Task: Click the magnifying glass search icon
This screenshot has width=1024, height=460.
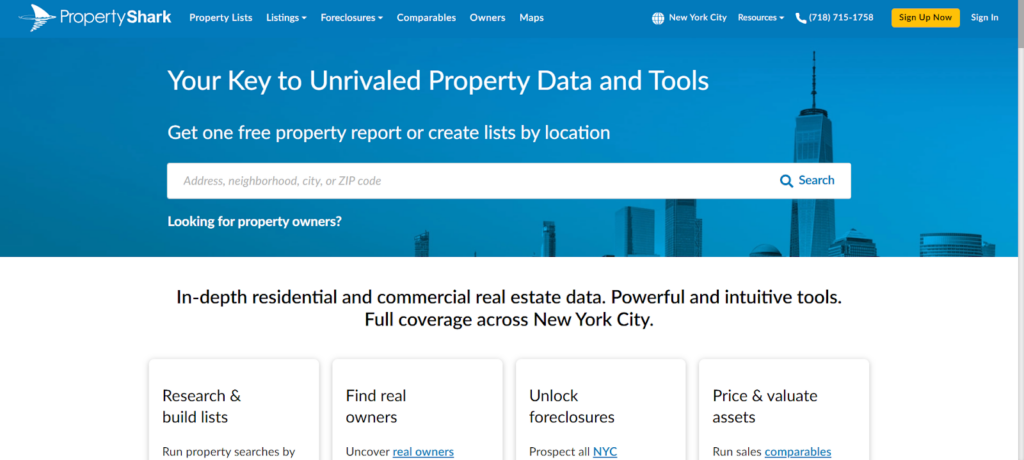Action: pos(786,181)
